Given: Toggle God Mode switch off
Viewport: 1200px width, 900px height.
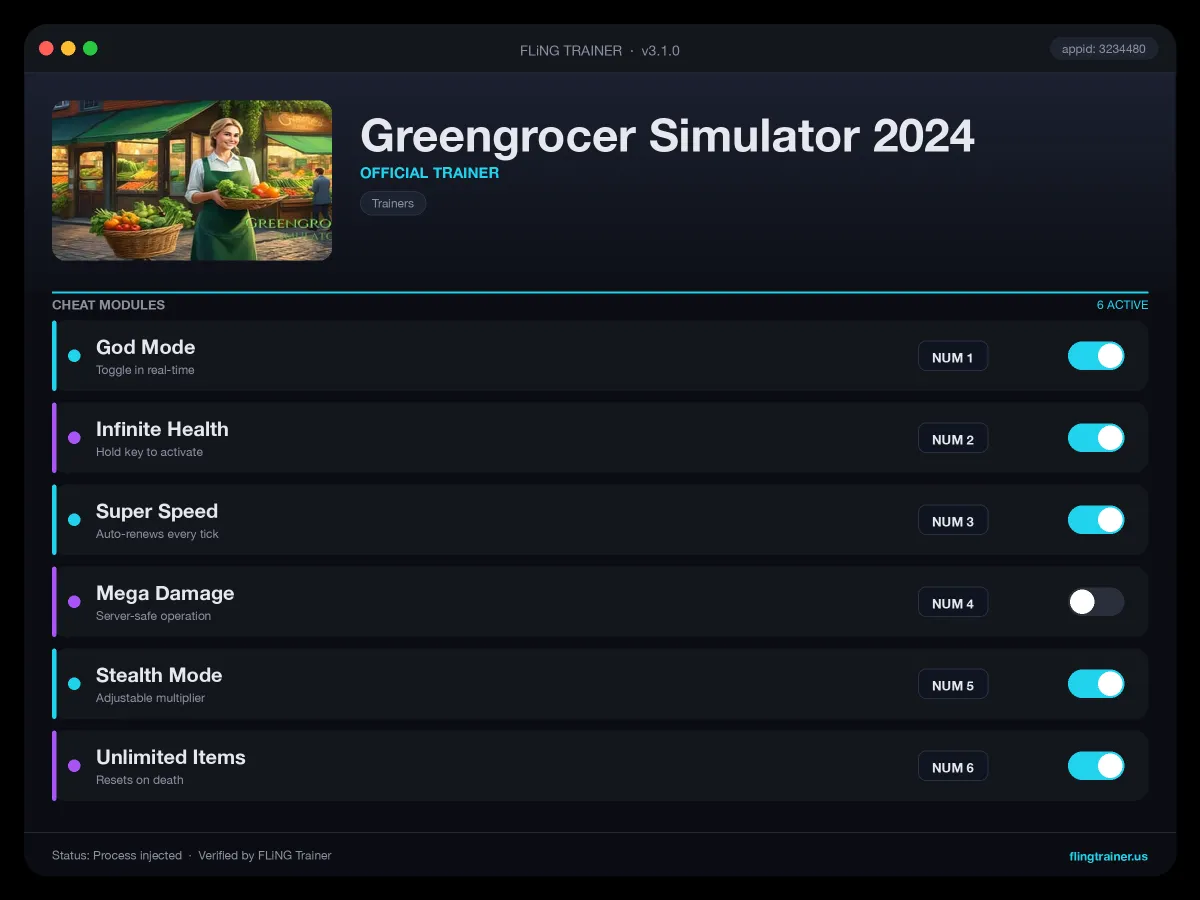Looking at the screenshot, I should 1096,356.
